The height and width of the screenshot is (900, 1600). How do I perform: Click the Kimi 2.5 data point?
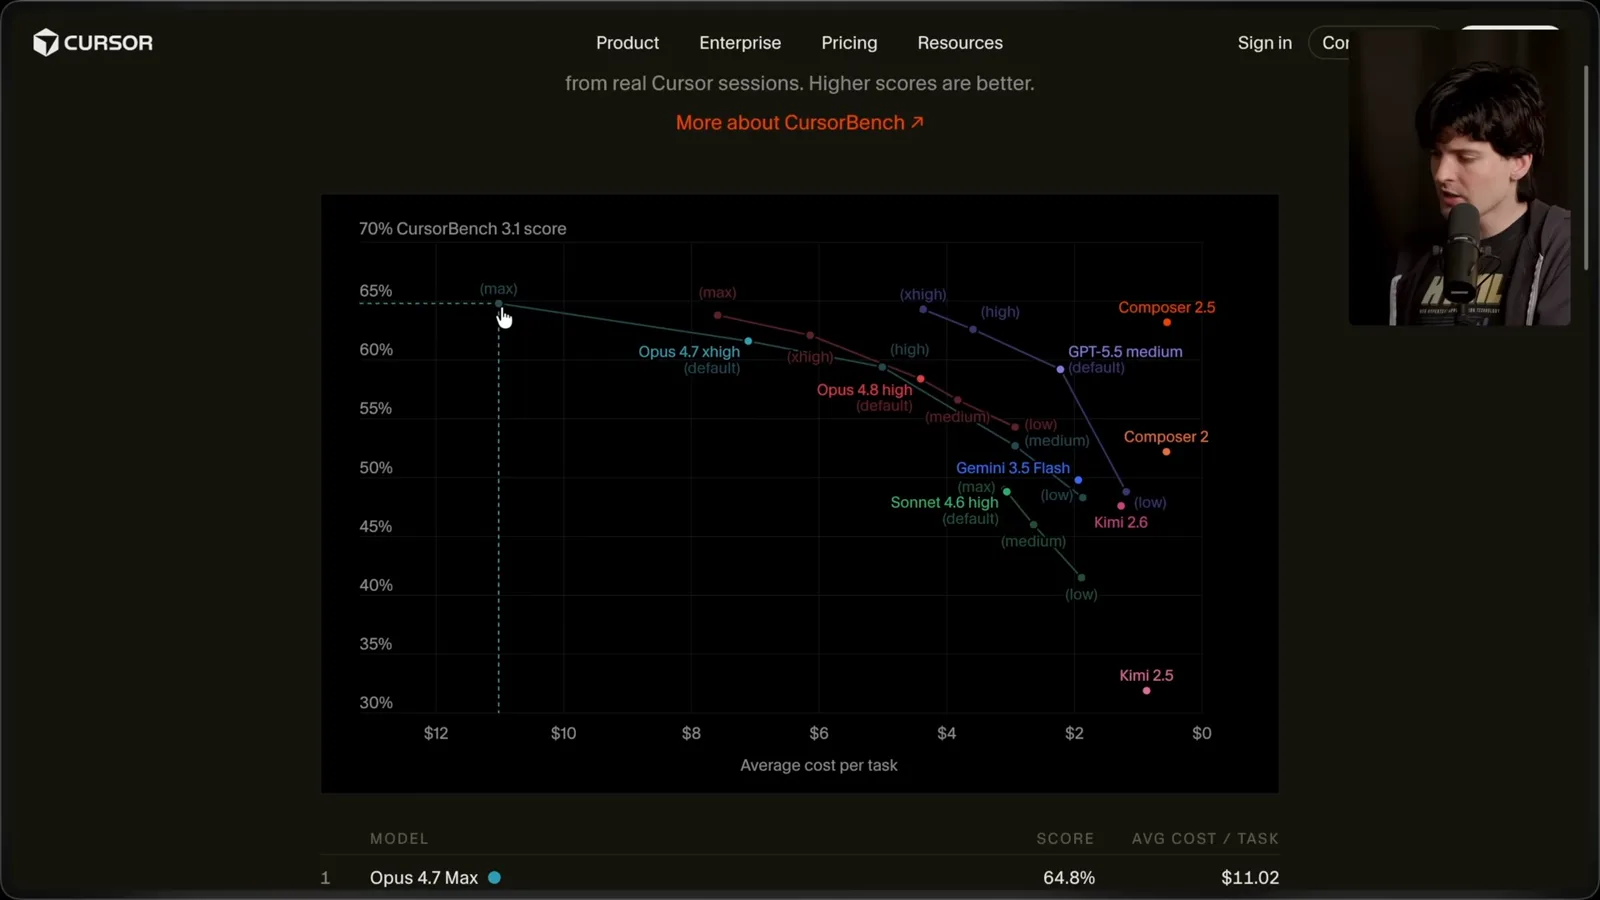pyautogui.click(x=1146, y=691)
